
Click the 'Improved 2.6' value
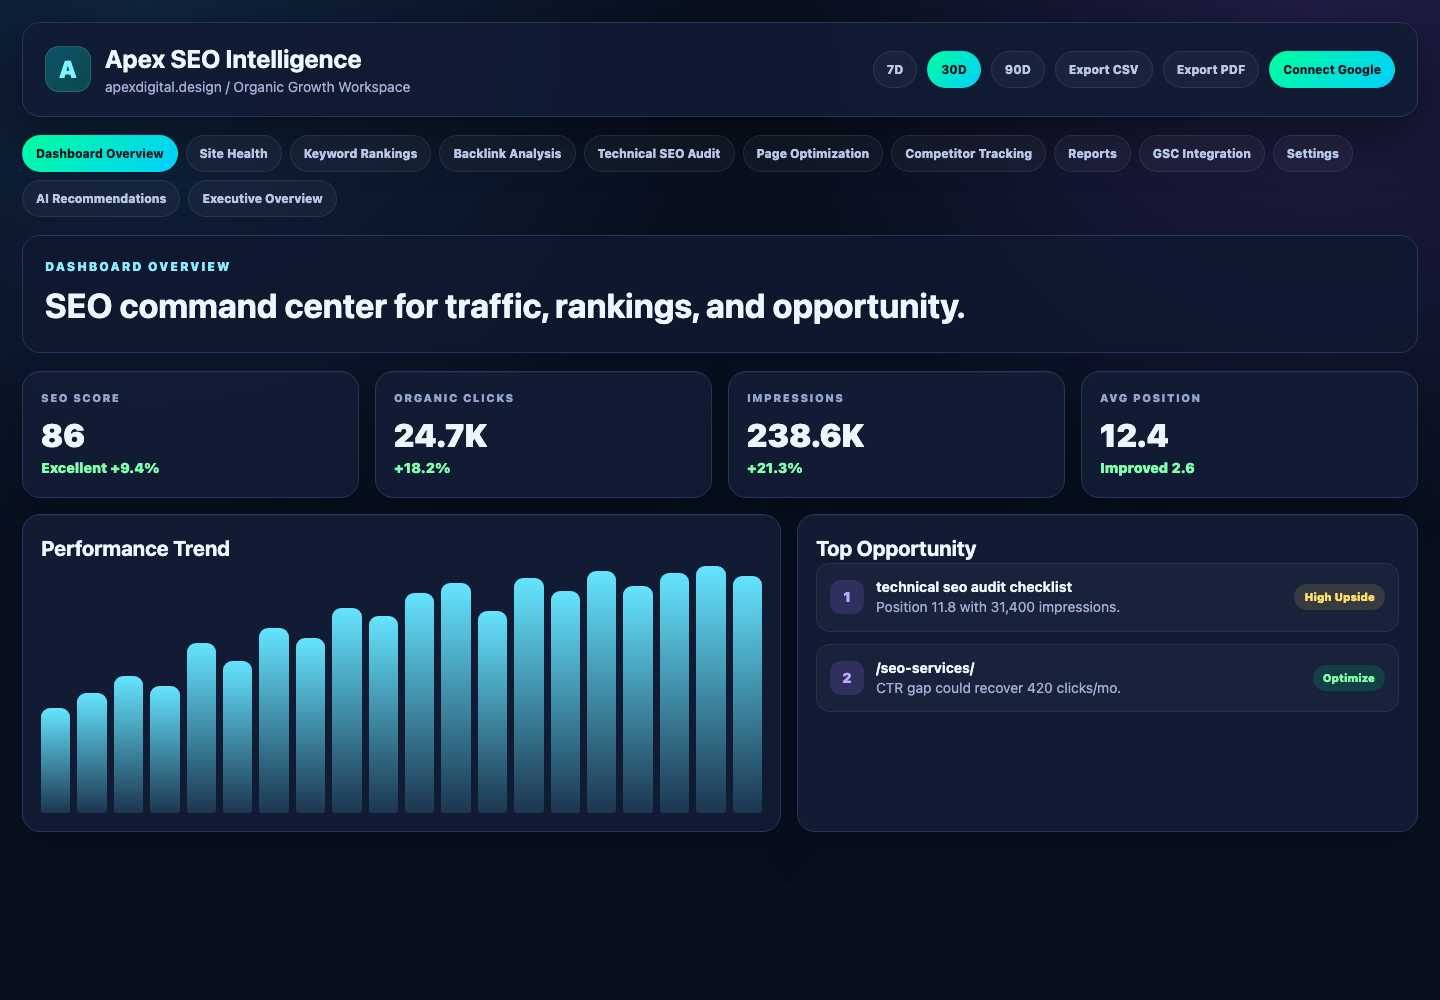point(1147,468)
